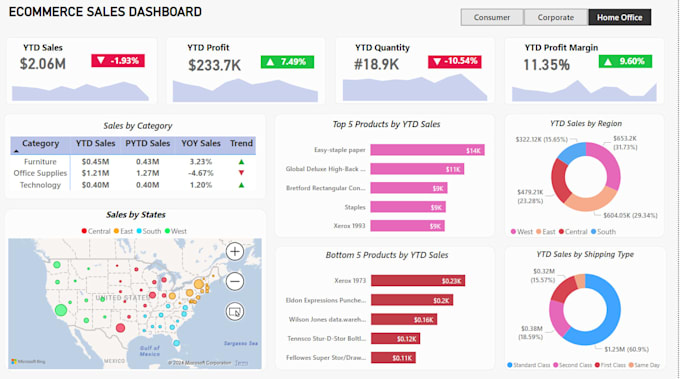Image resolution: width=680 pixels, height=379 pixels.
Task: Zoom in on the Sales by States map
Action: coord(235,252)
